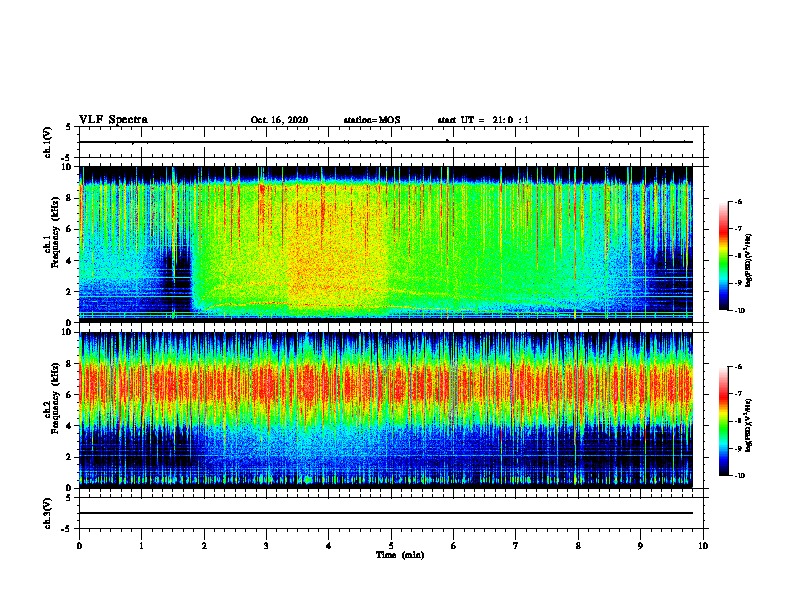Click the time axis tick label '8'
Image resolution: width=792 pixels, height=612 pixels.
pyautogui.click(x=578, y=546)
